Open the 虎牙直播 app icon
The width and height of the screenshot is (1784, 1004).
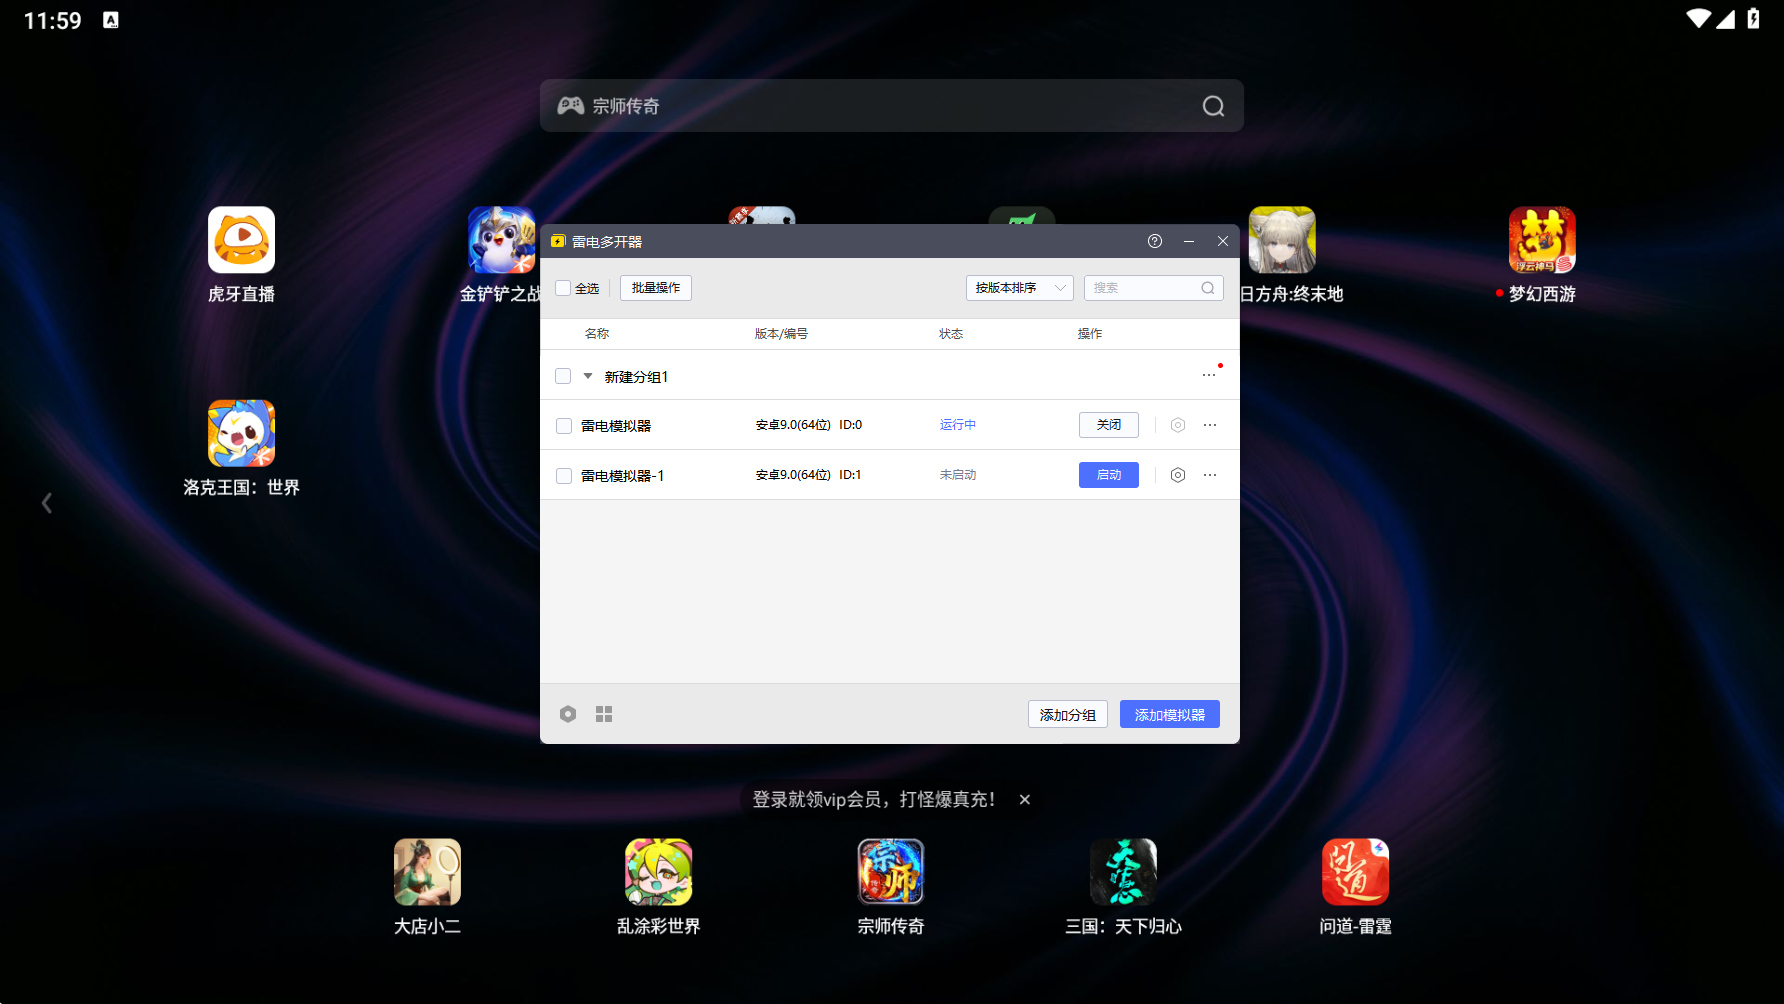241,240
